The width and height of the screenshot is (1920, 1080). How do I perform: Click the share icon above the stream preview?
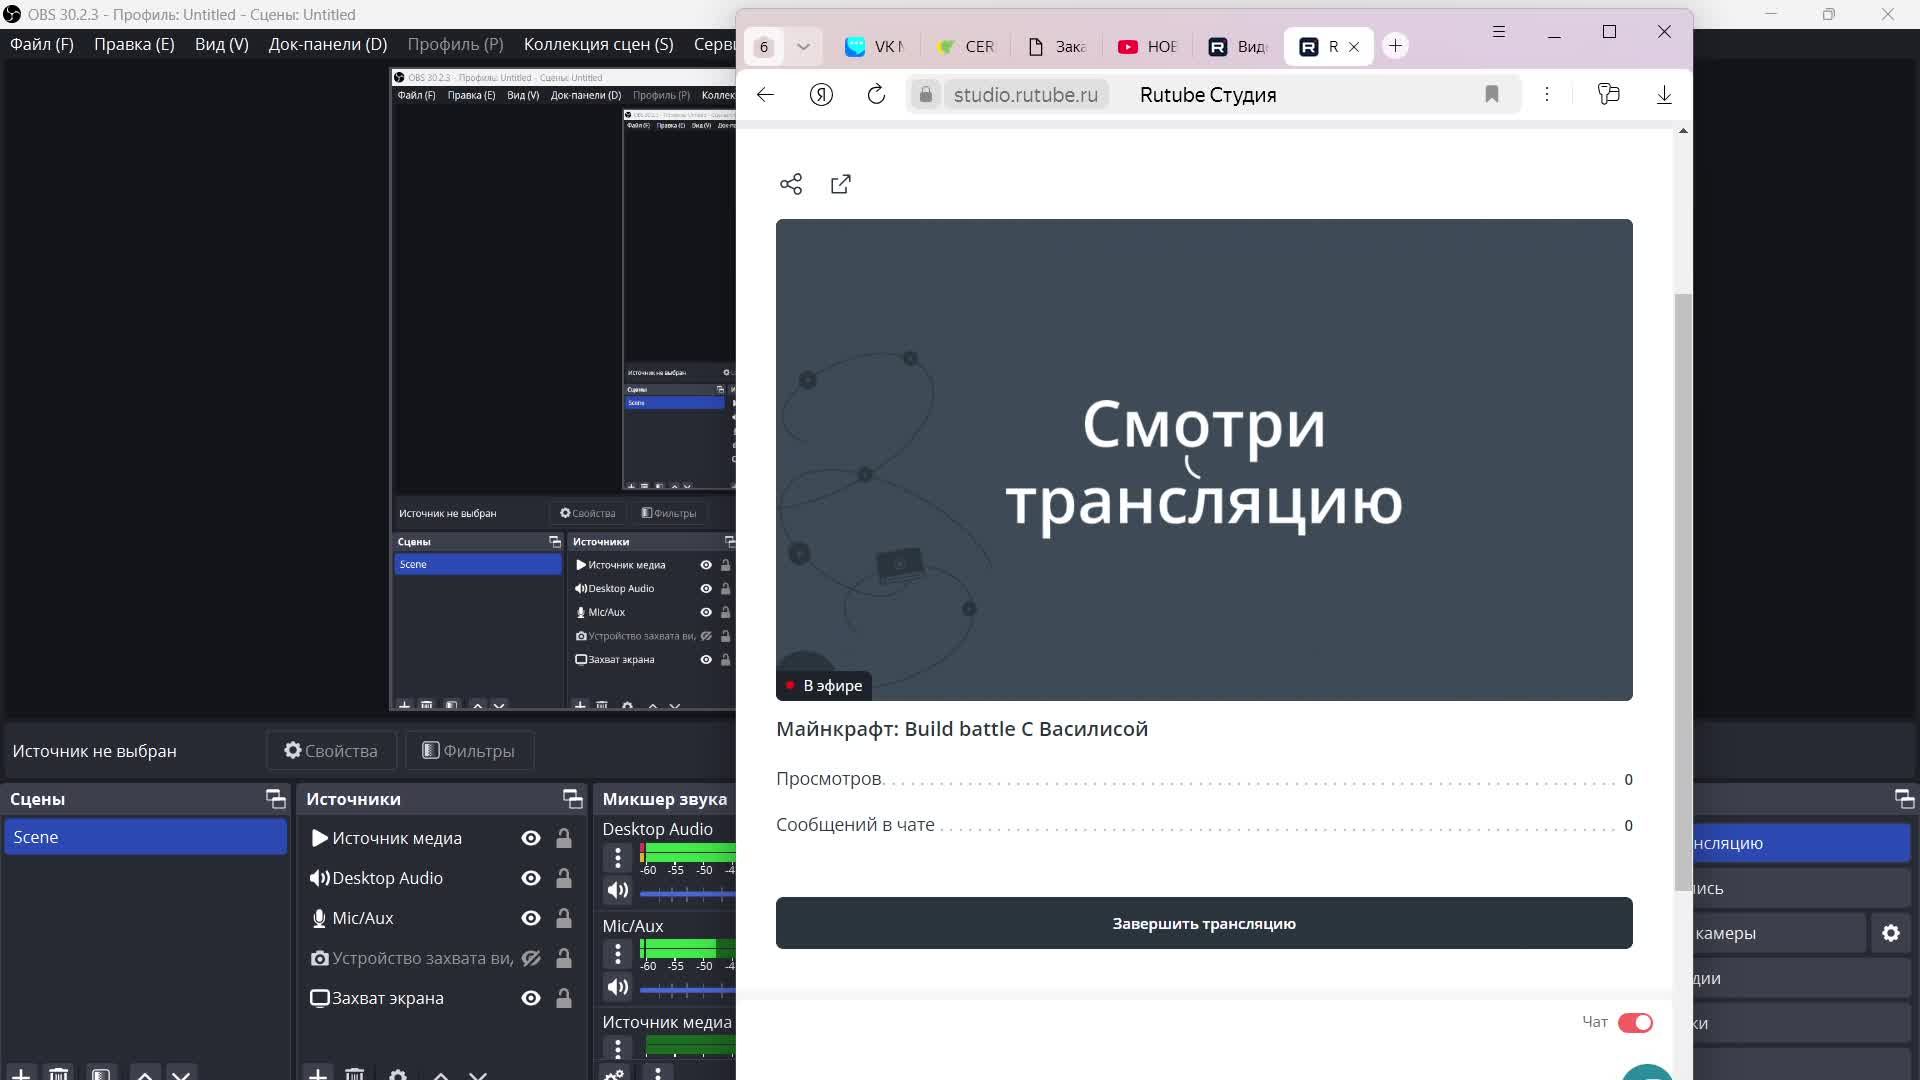click(791, 184)
